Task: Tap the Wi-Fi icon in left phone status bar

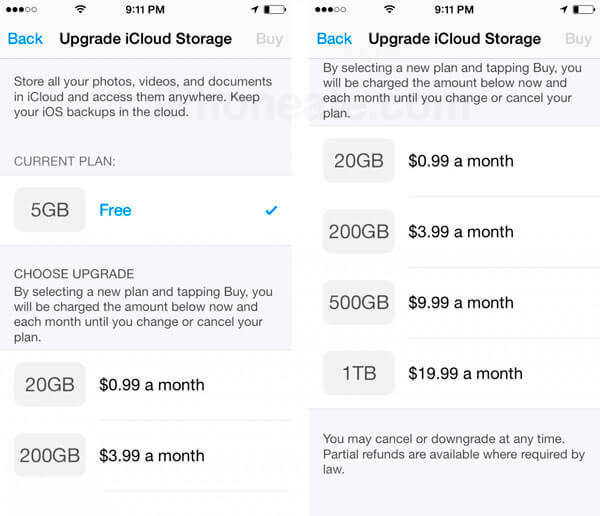Action: [x=79, y=9]
